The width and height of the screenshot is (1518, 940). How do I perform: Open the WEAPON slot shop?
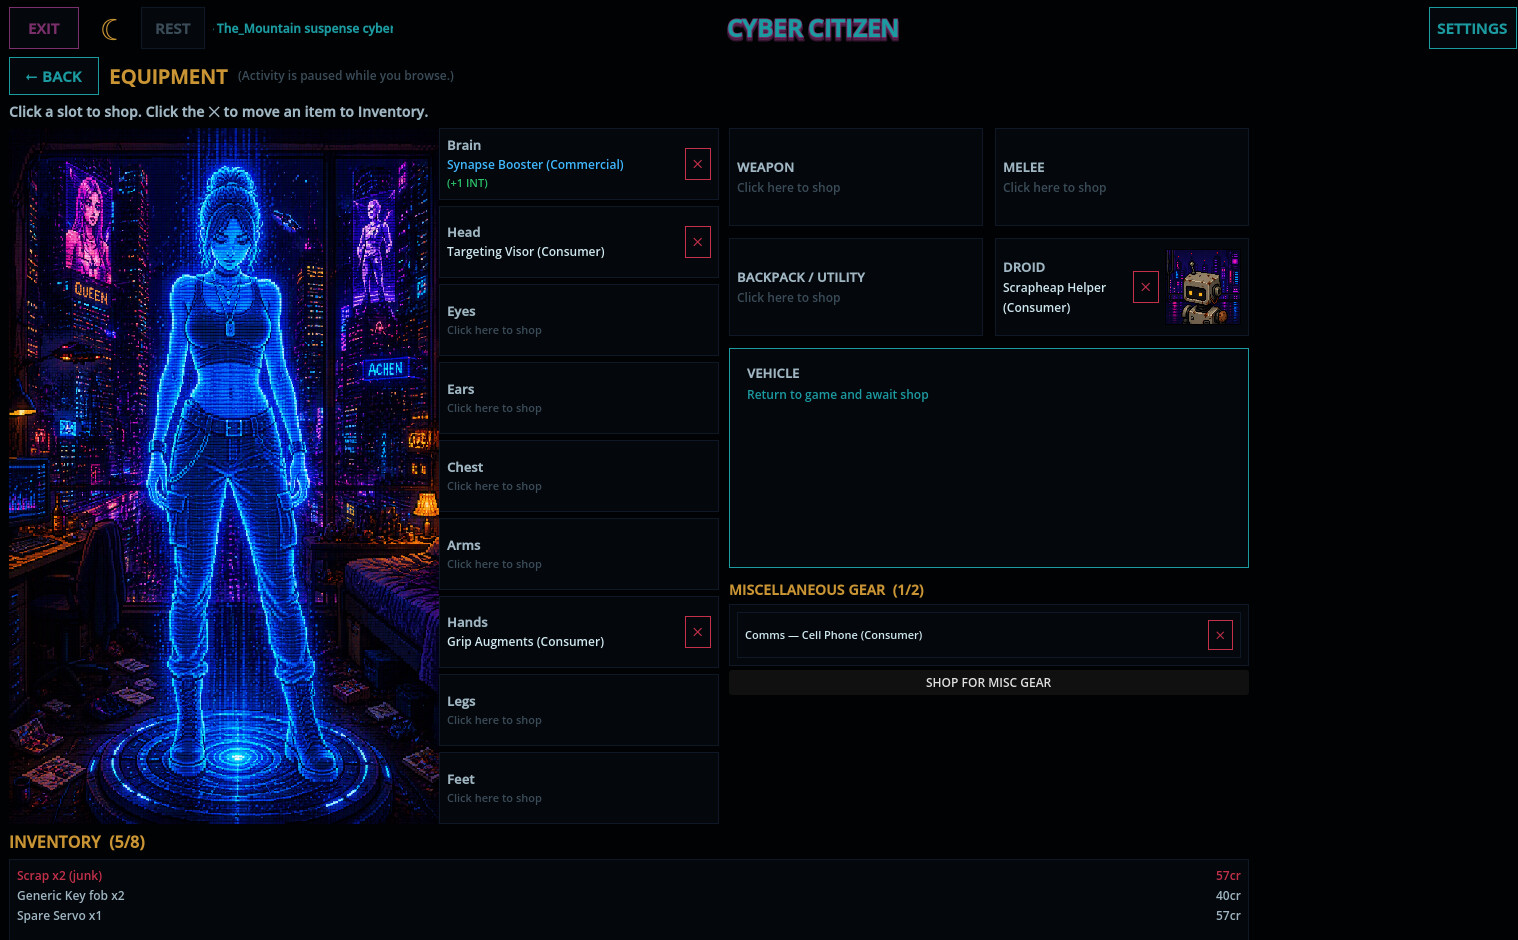856,177
